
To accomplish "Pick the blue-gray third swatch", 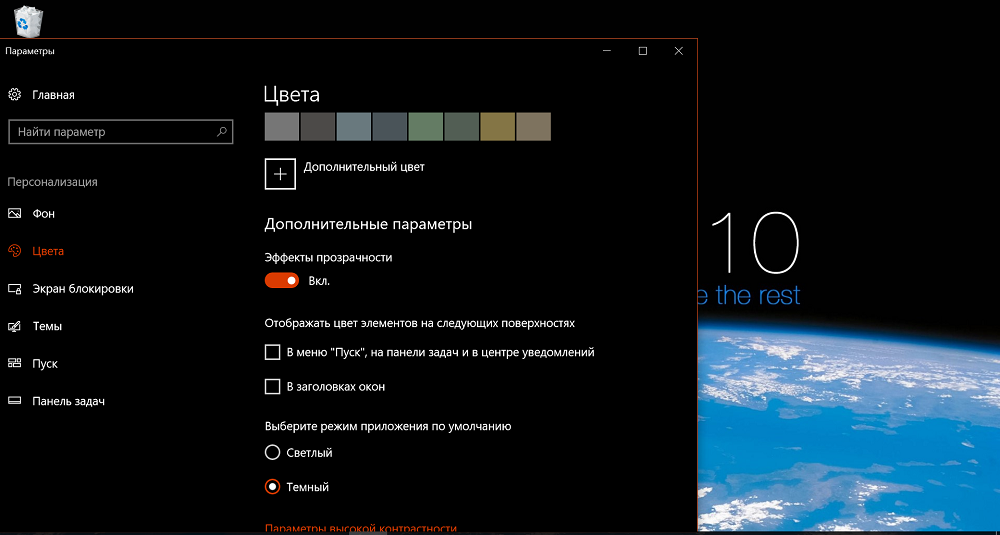I will (x=353, y=127).
